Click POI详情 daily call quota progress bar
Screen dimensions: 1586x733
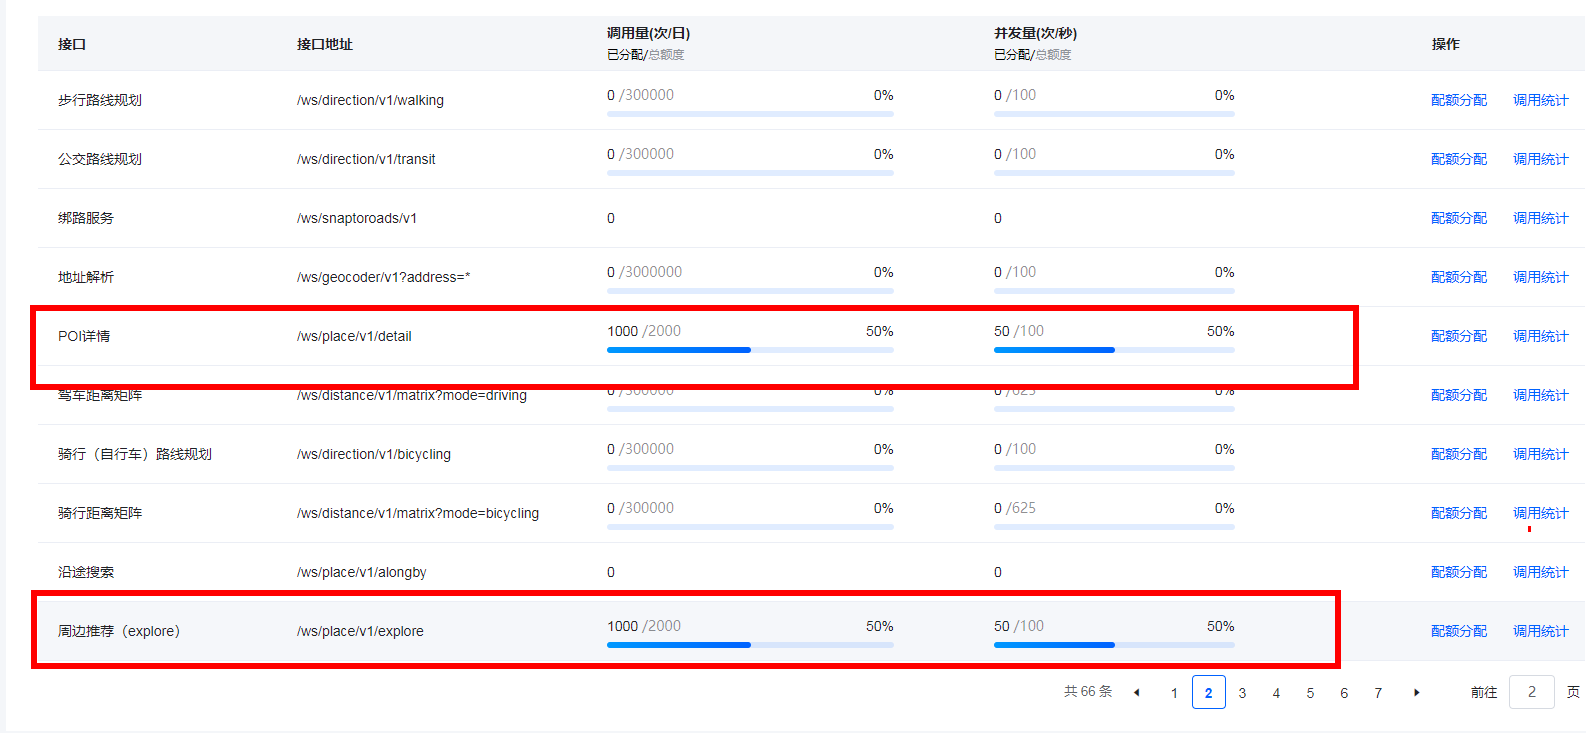750,350
